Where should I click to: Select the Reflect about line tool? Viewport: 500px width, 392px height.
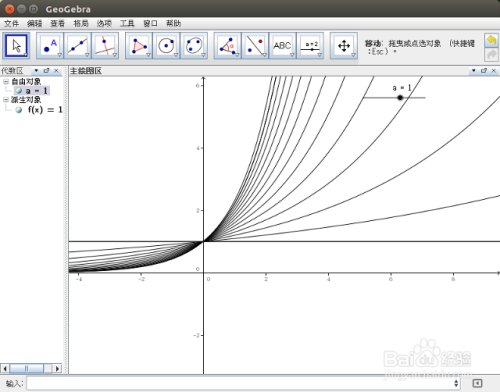tap(255, 46)
